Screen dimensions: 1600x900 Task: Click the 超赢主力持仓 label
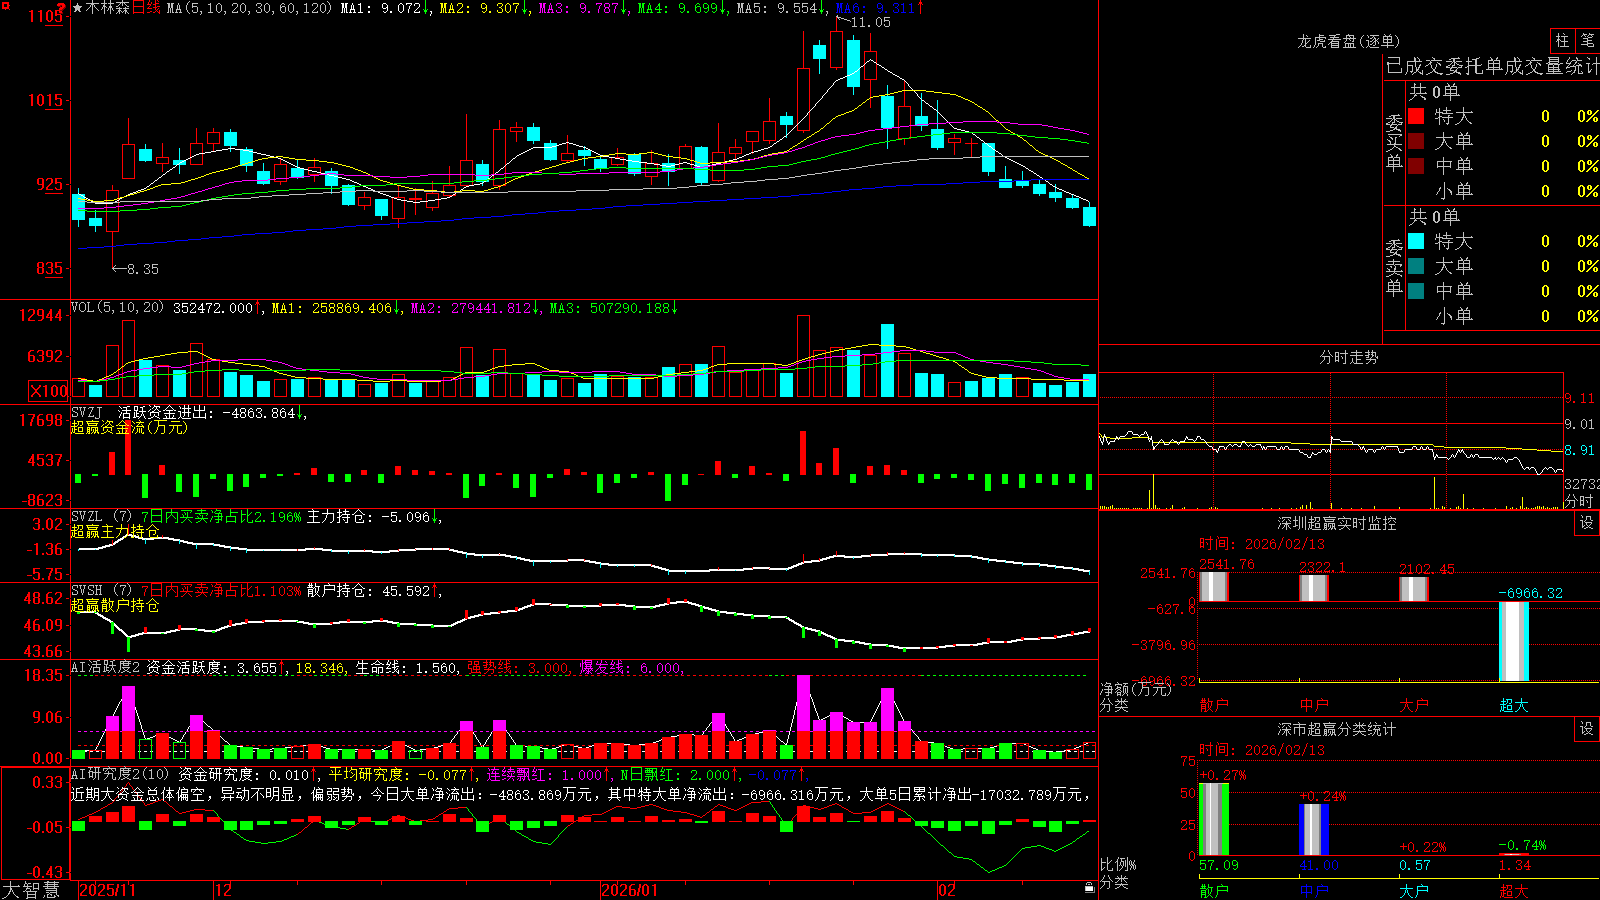115,531
